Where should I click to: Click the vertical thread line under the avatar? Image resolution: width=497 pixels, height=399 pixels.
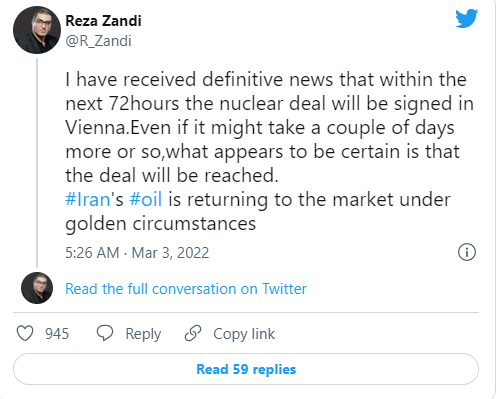pyautogui.click(x=37, y=163)
